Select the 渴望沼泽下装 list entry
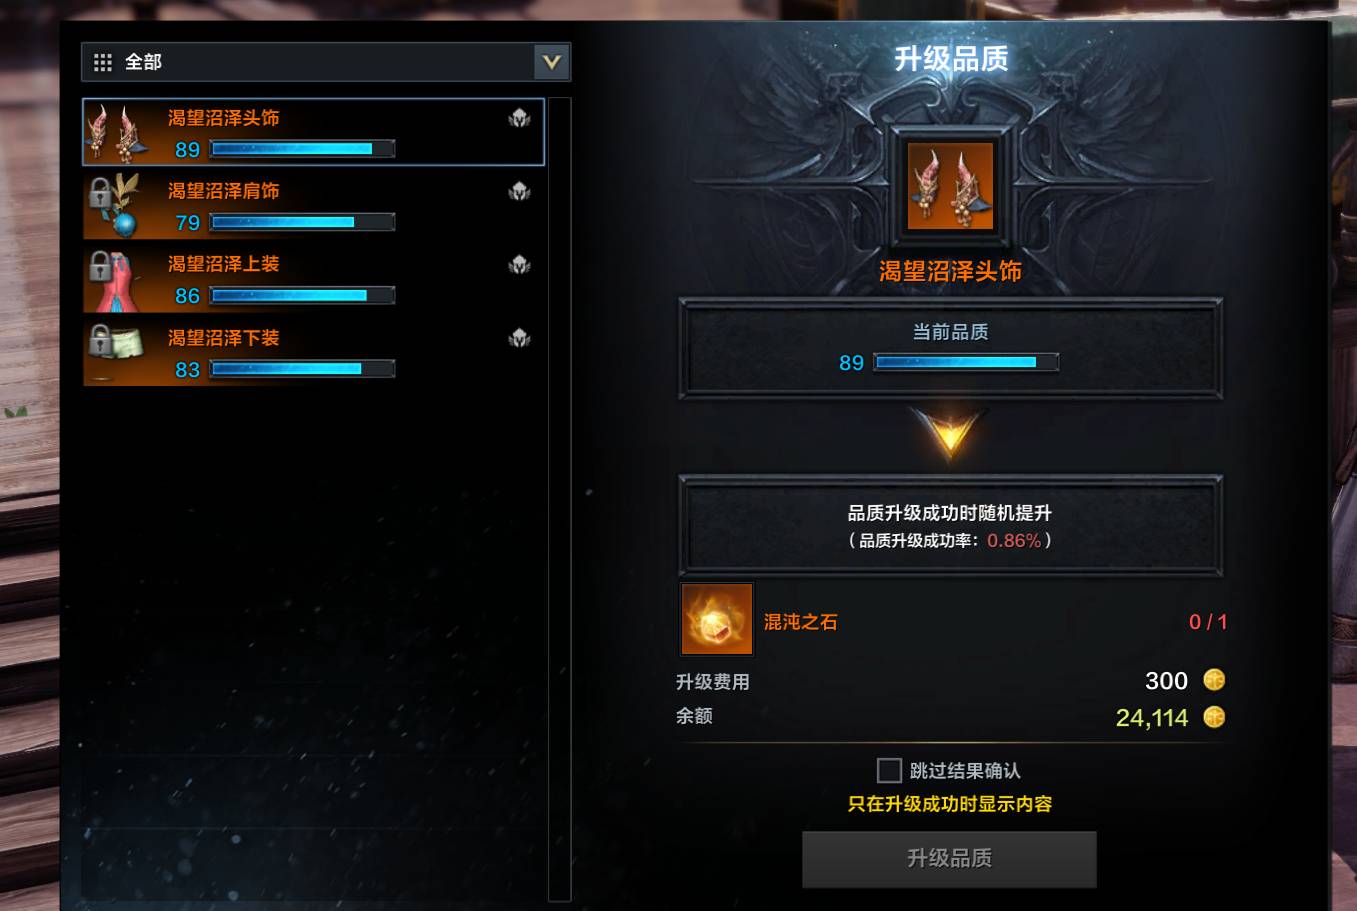This screenshot has height=911, width=1357. [x=313, y=352]
